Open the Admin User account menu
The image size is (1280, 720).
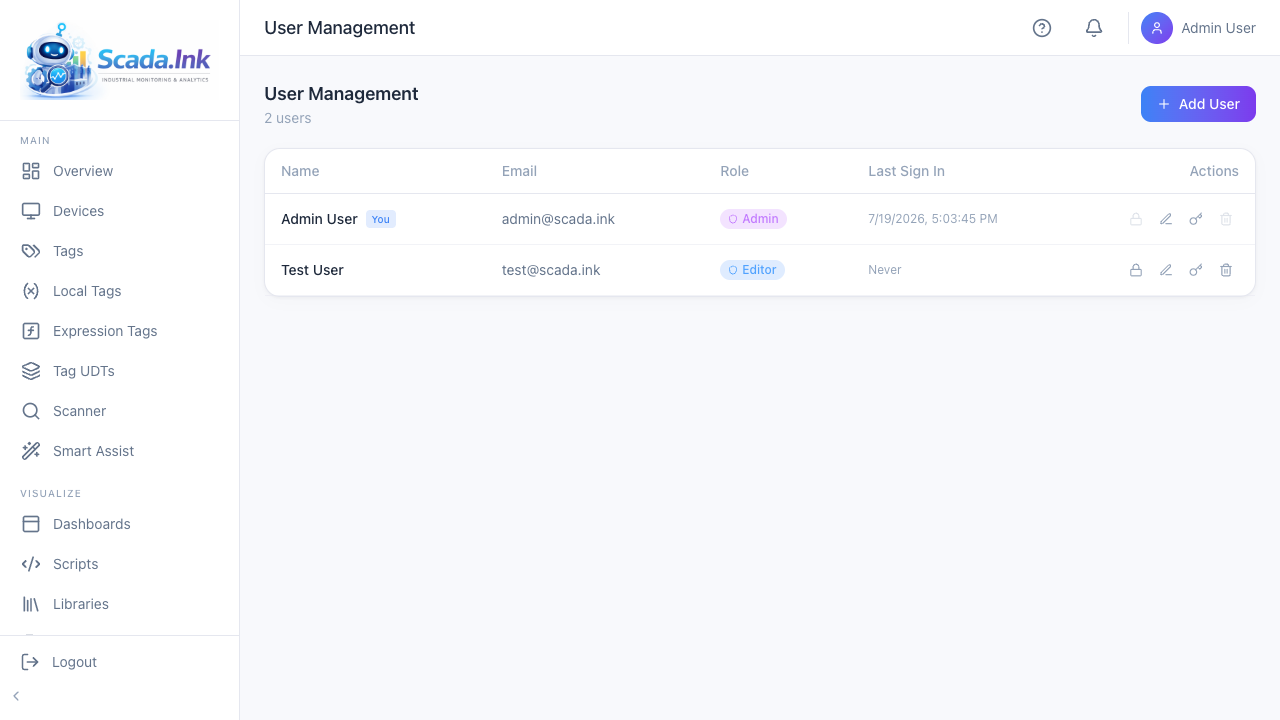[1198, 28]
